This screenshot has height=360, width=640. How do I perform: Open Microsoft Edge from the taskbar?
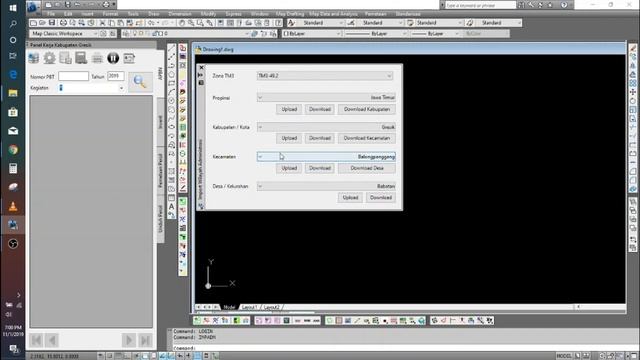pyautogui.click(x=13, y=75)
